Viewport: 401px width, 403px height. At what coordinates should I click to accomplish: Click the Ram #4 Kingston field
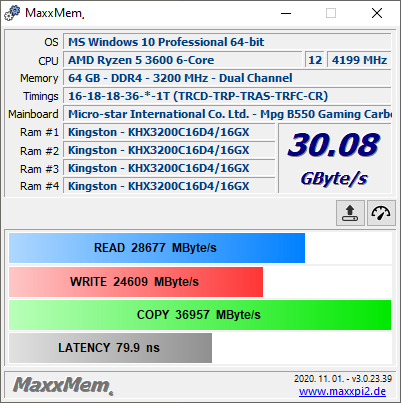click(x=169, y=186)
